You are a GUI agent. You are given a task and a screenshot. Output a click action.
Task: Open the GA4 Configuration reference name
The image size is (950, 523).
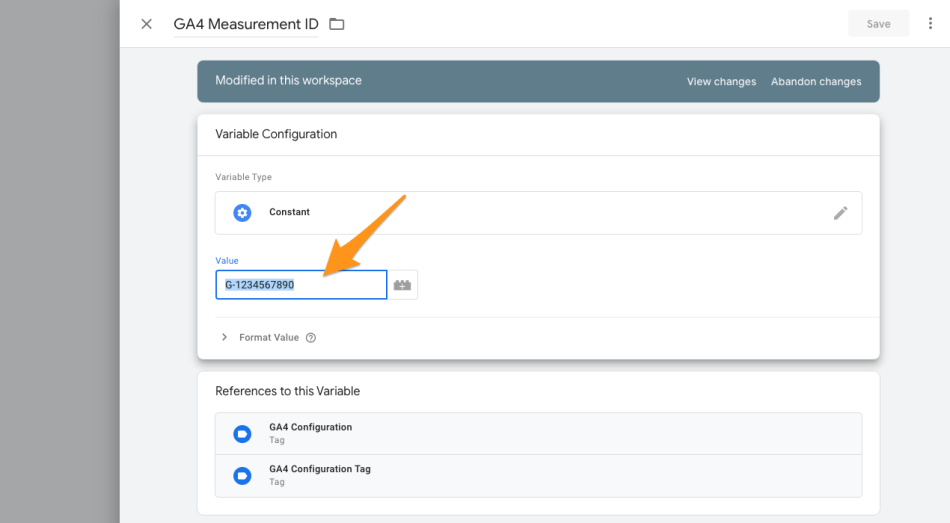coord(310,427)
